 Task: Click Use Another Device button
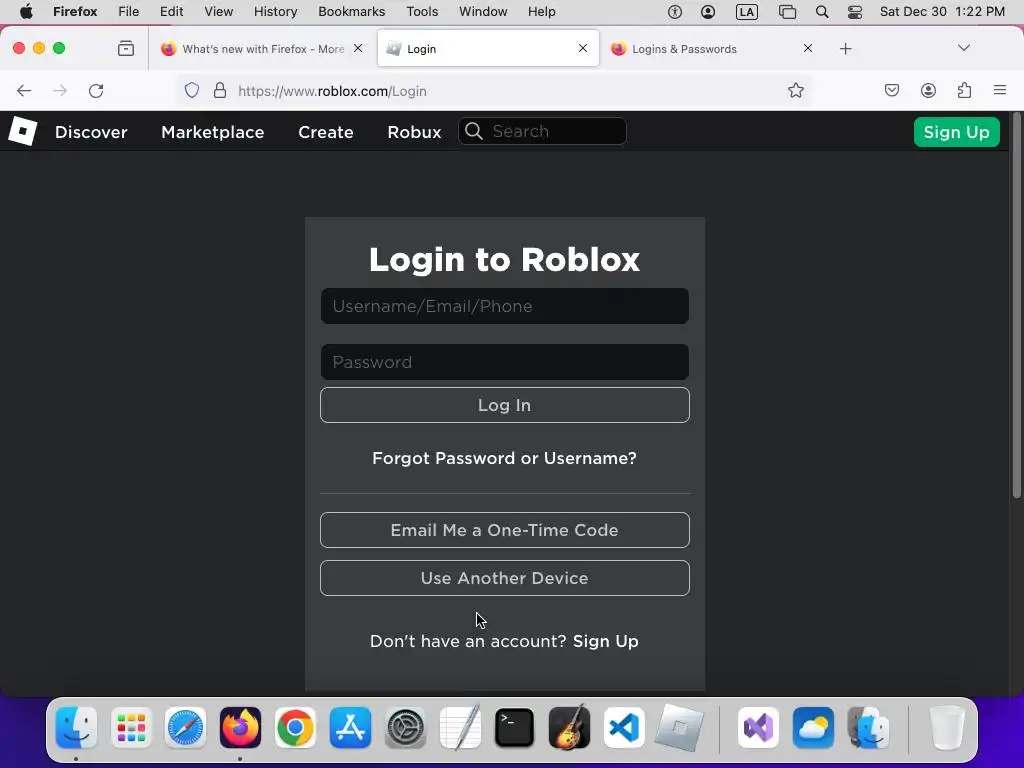[505, 578]
